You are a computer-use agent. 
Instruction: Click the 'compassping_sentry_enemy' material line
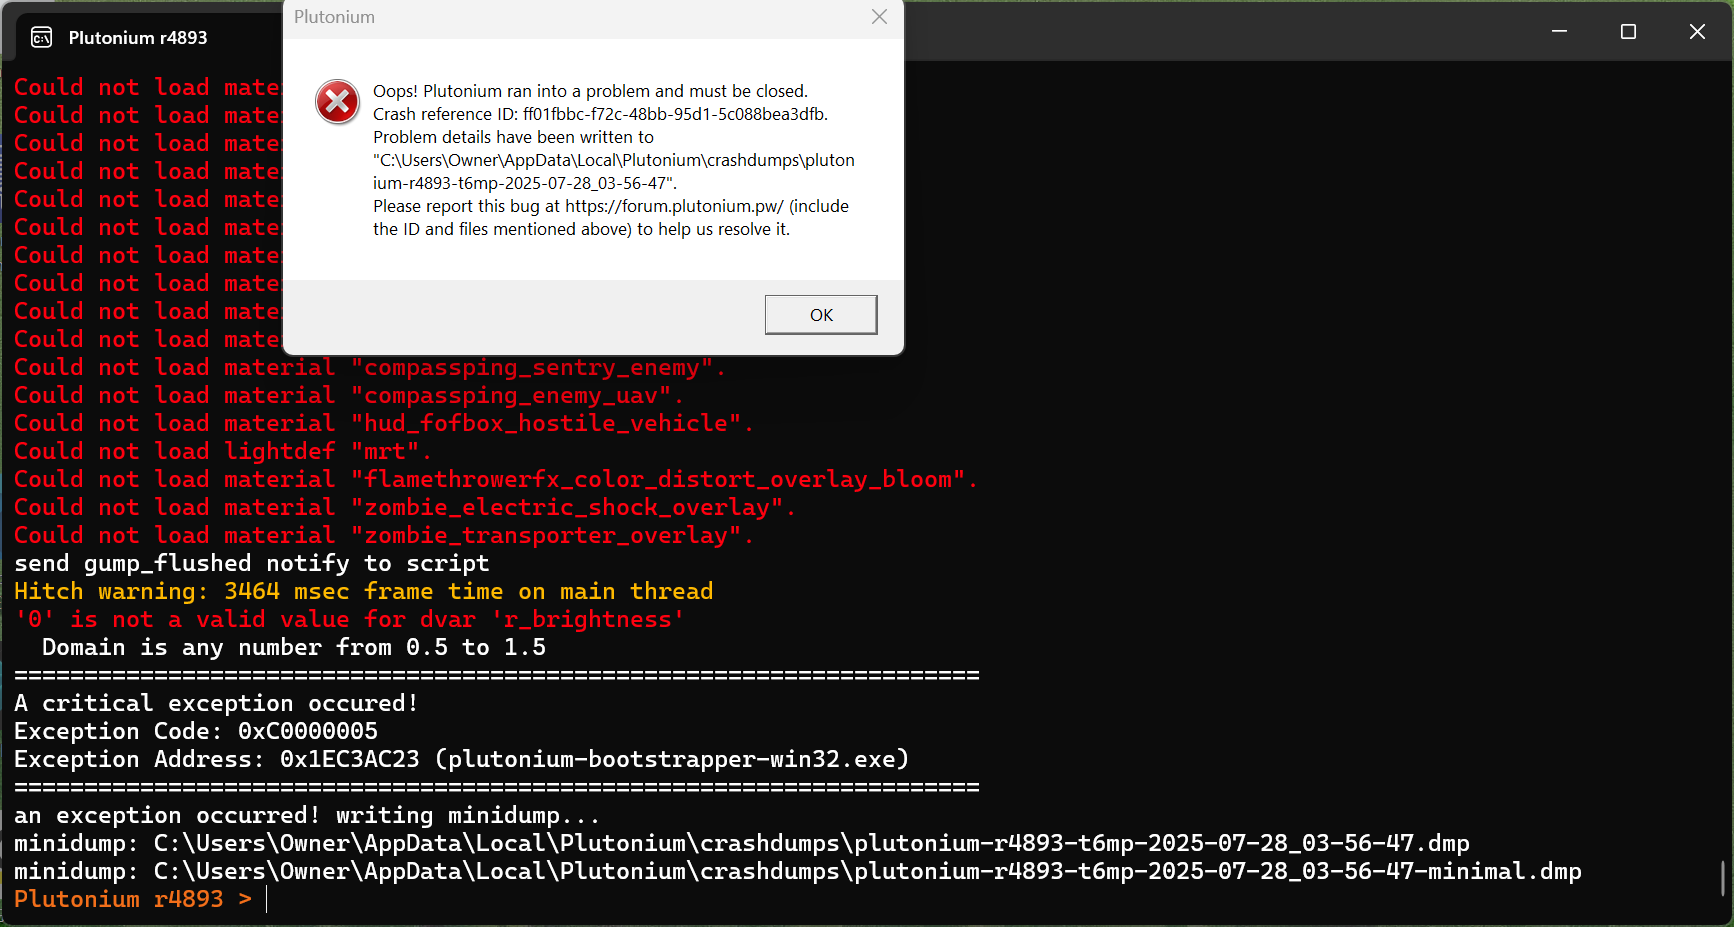[370, 367]
